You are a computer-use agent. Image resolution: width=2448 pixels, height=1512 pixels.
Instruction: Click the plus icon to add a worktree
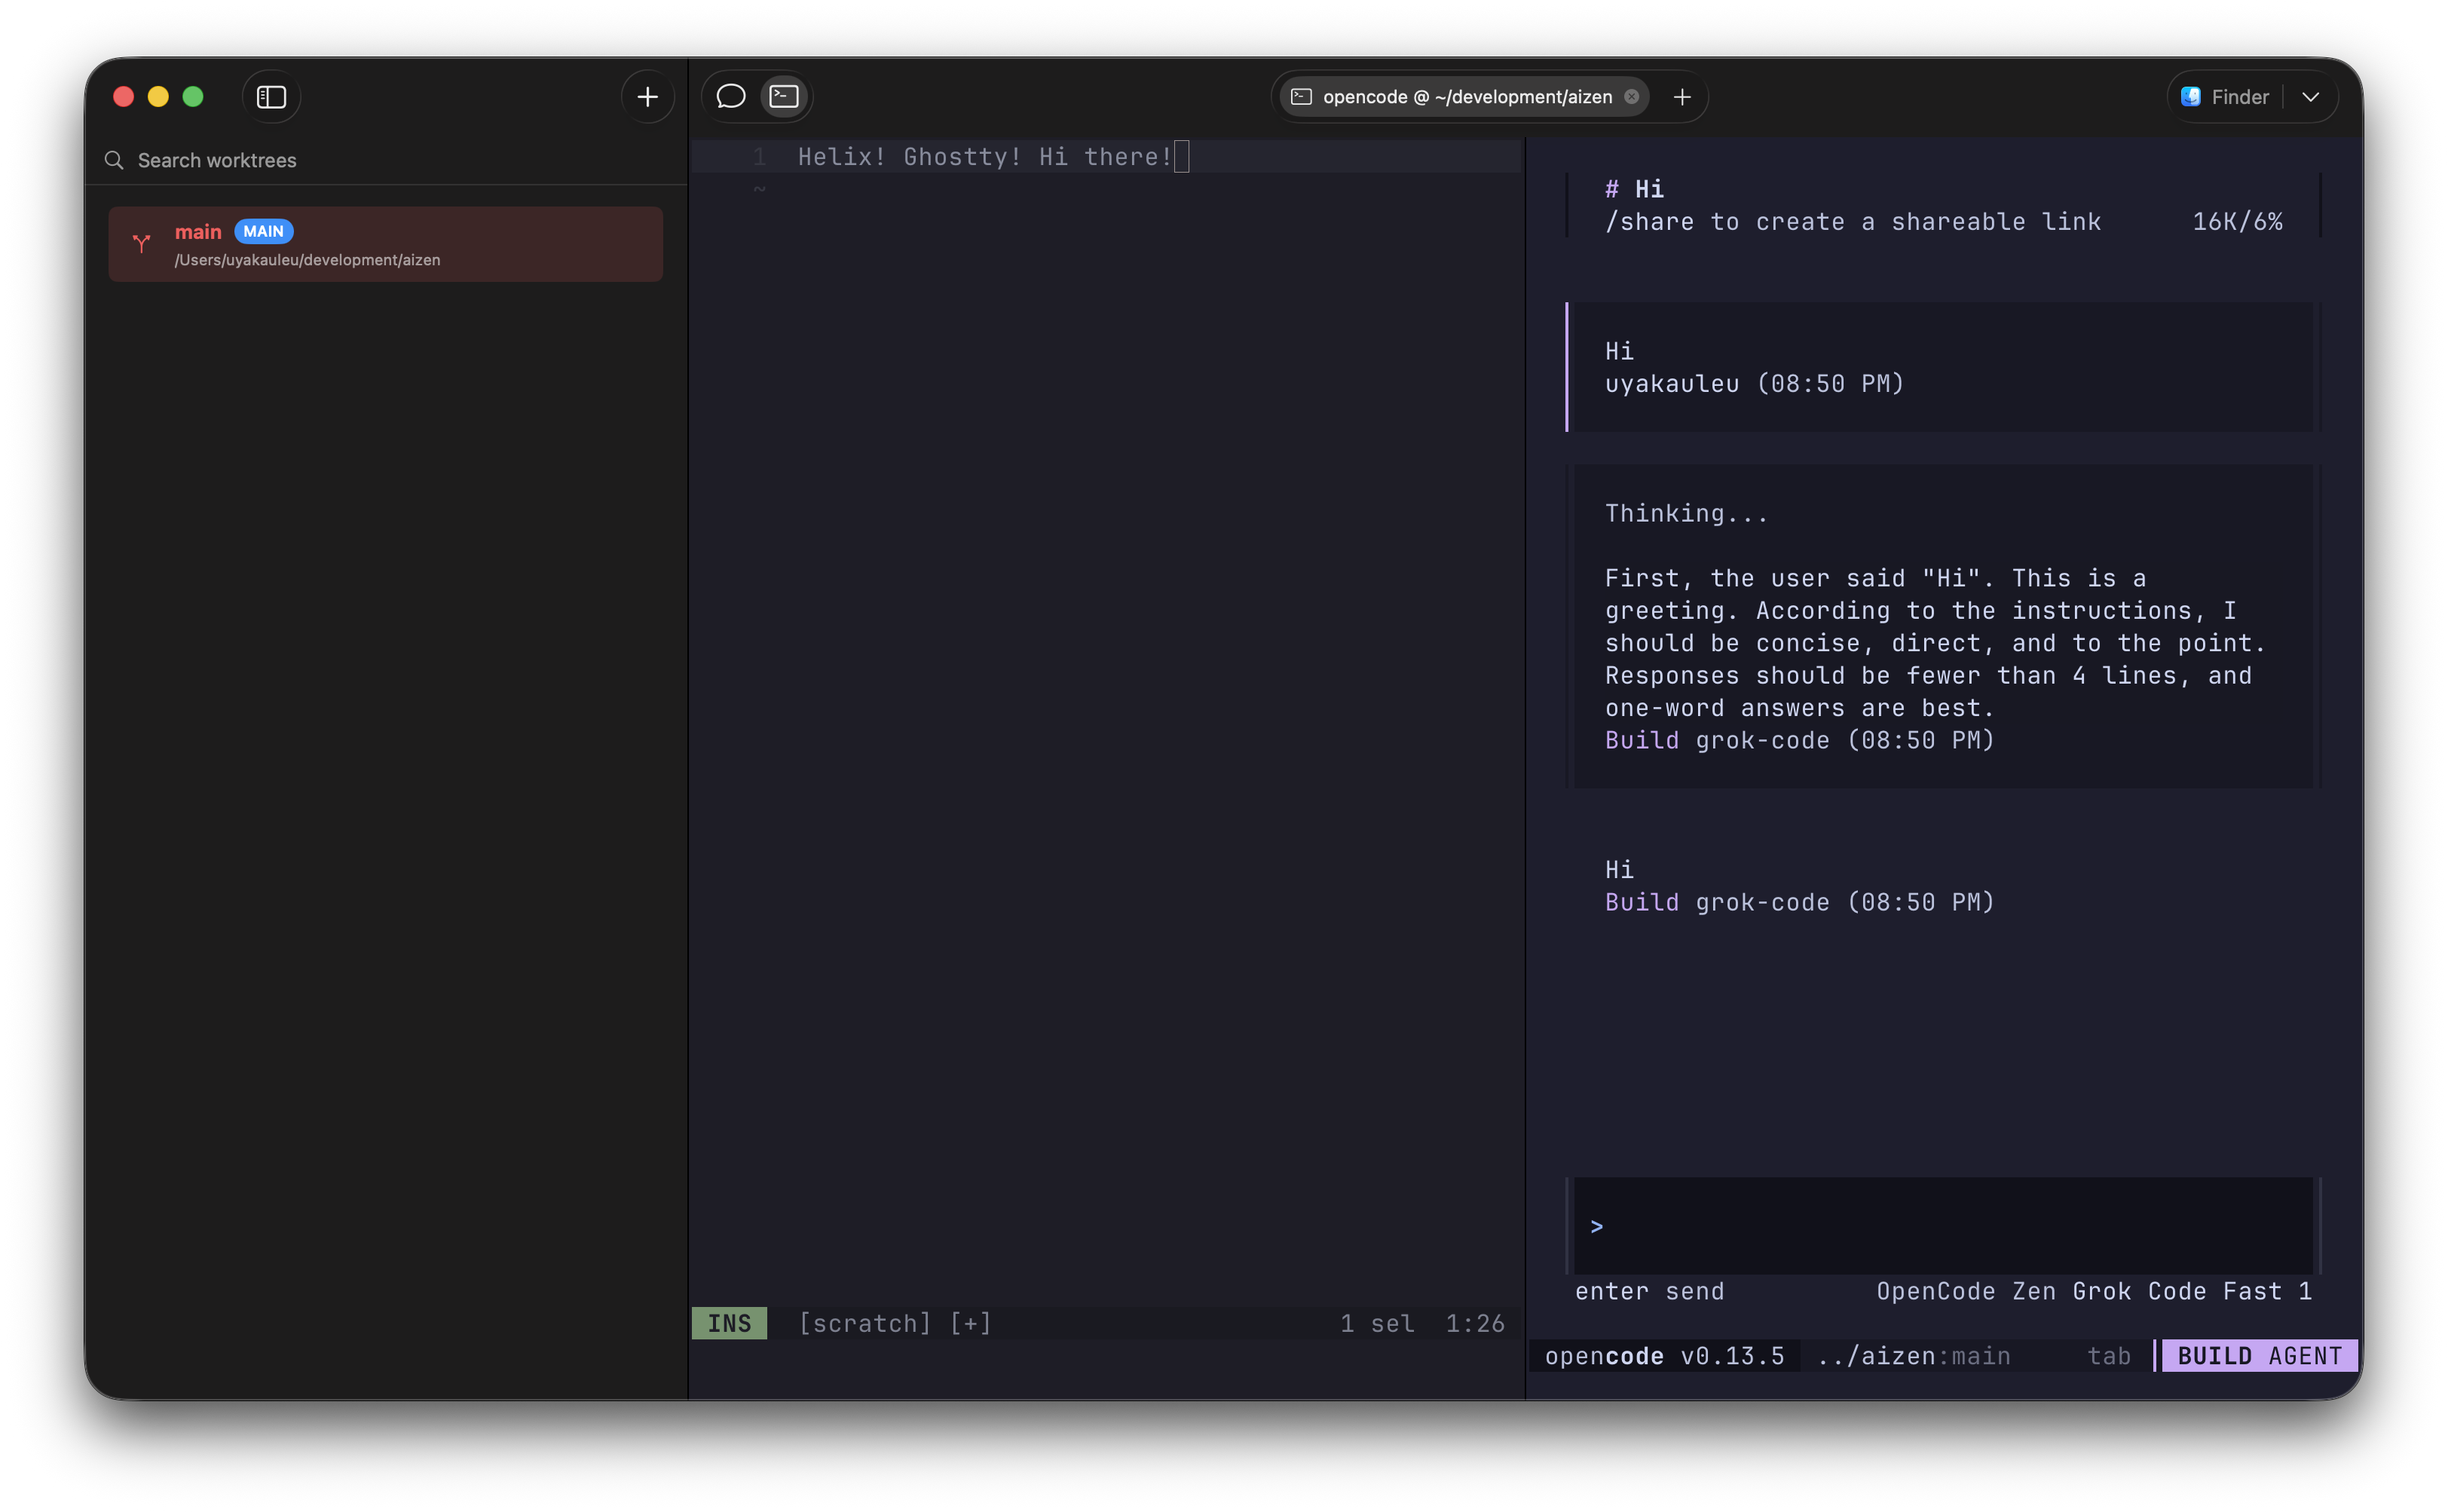[x=647, y=97]
